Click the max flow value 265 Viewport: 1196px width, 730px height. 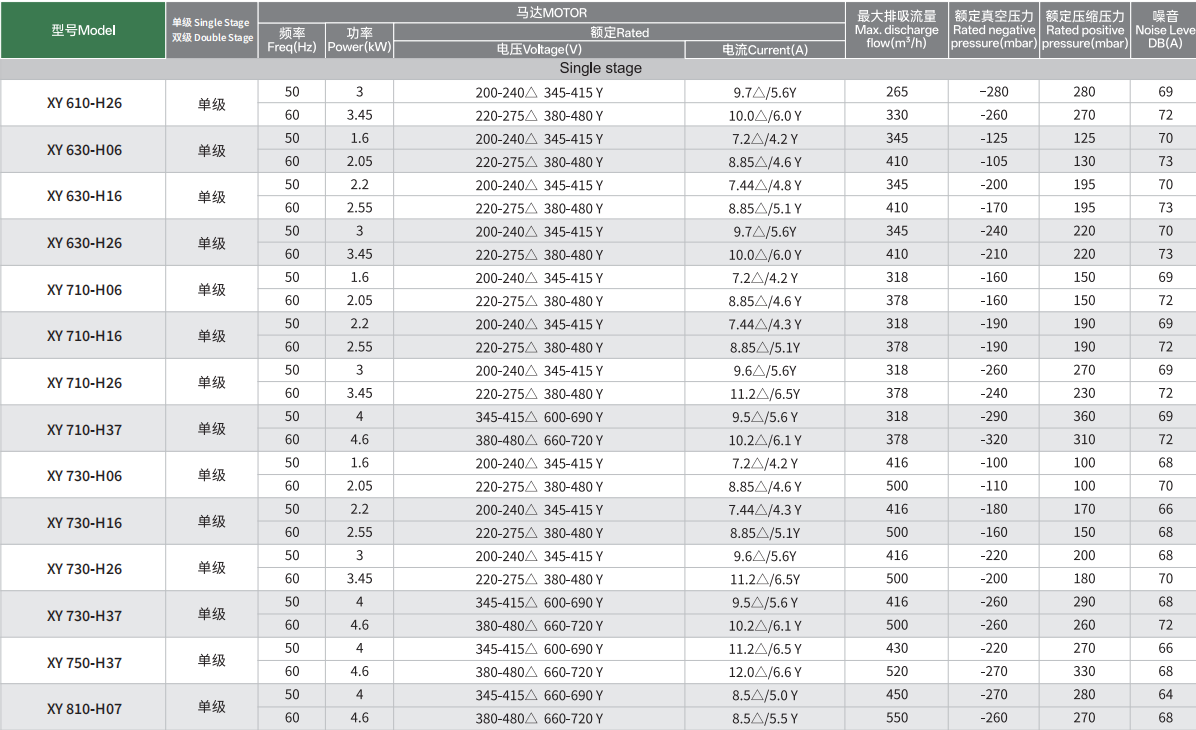[x=897, y=92]
